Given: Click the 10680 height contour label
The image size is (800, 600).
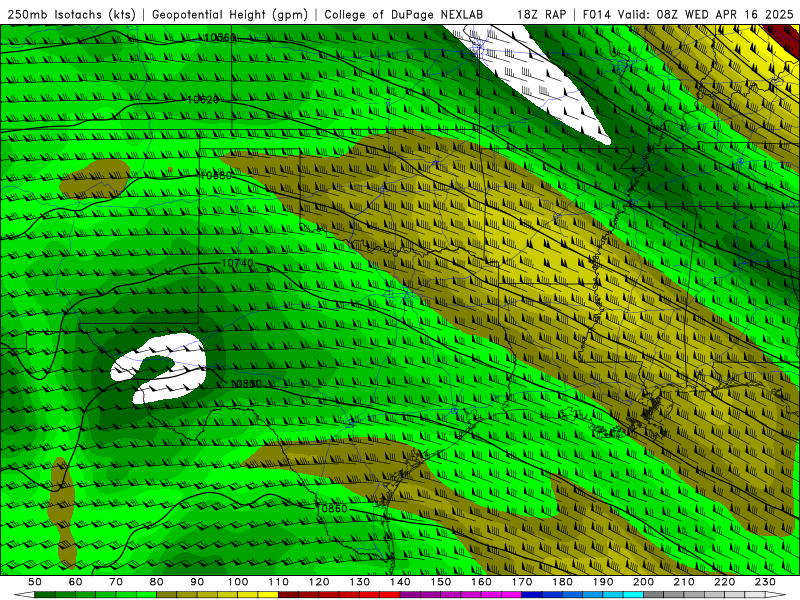Looking at the screenshot, I should click(x=216, y=175).
